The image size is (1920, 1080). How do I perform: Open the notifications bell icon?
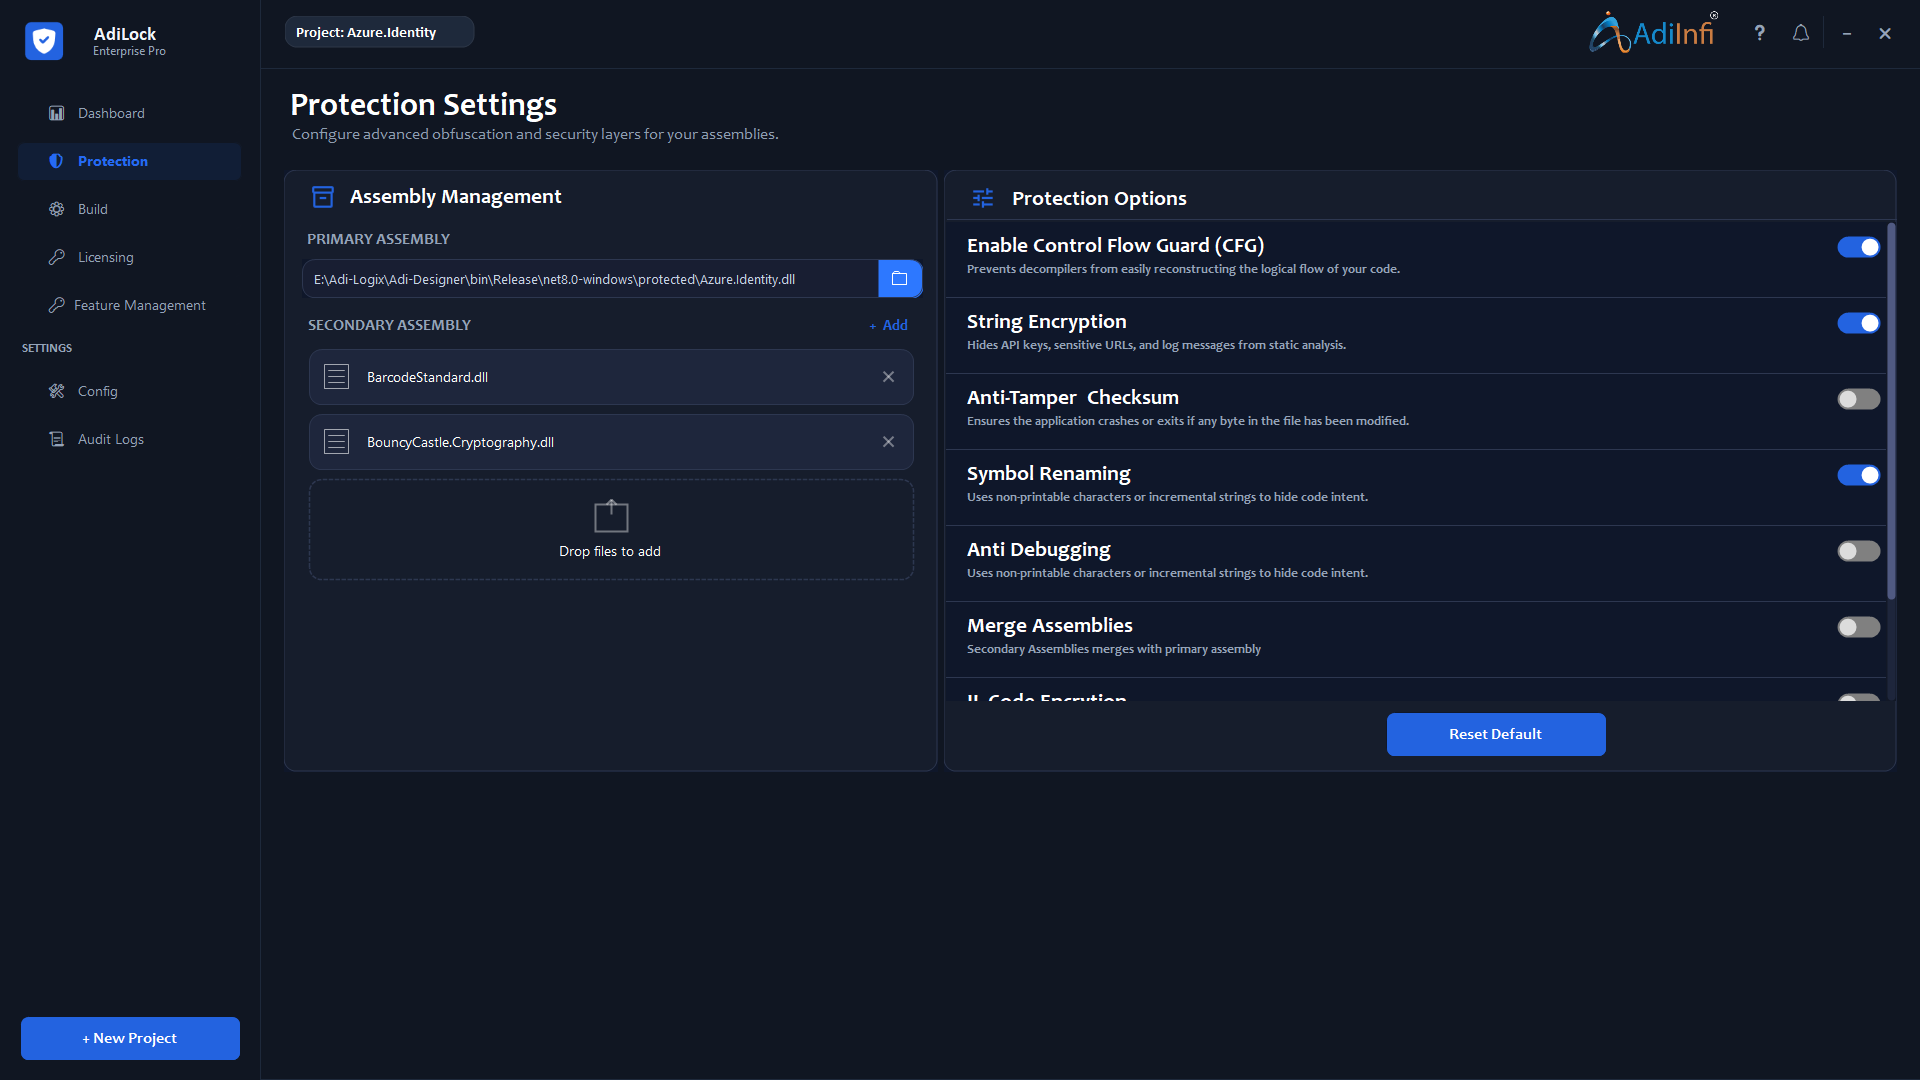tap(1801, 33)
